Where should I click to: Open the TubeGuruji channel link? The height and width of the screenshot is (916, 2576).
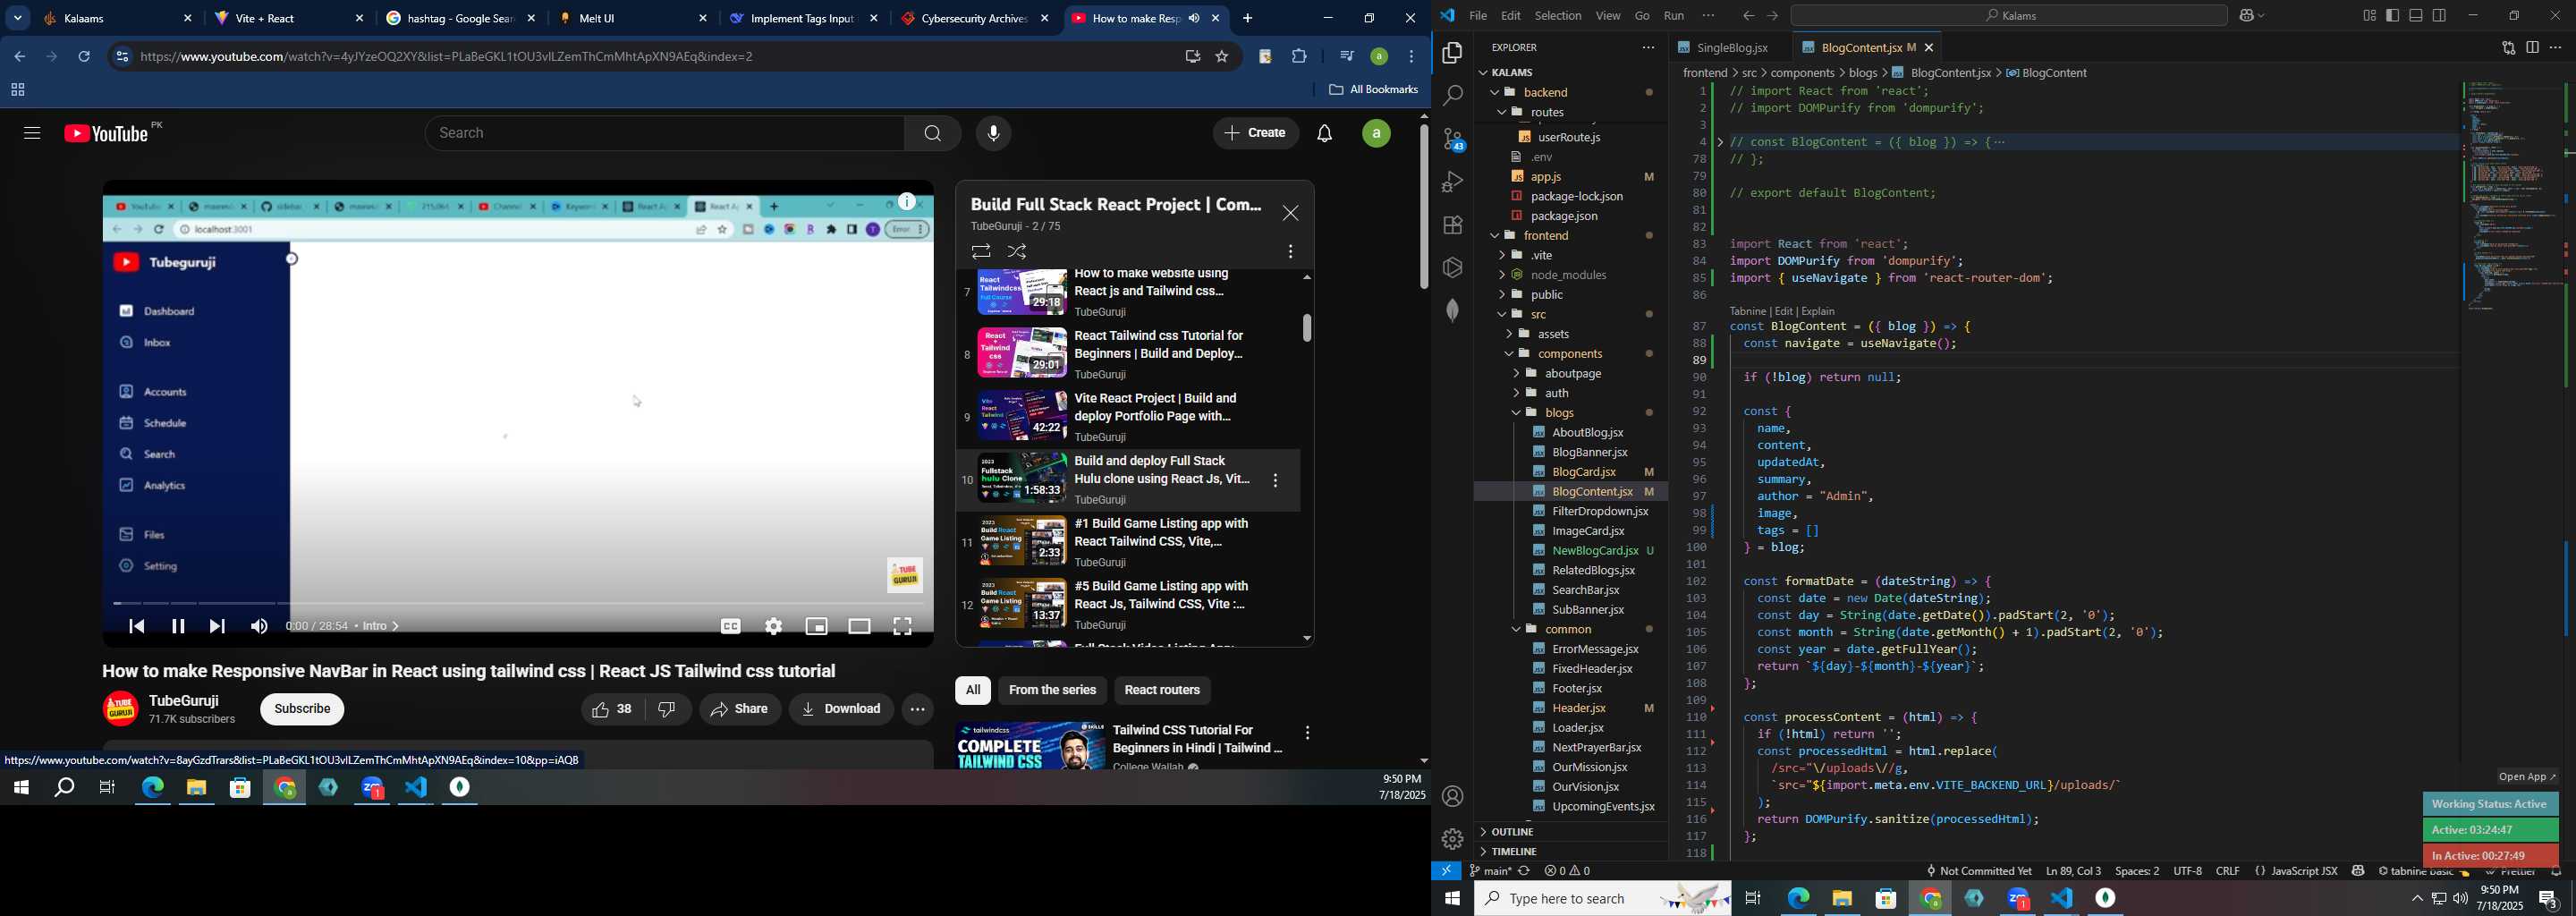pos(185,701)
